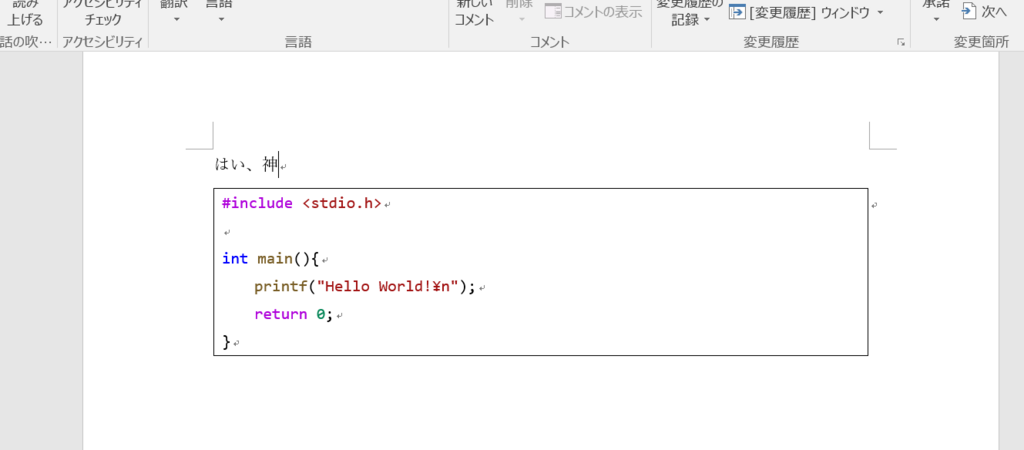The image size is (1024, 450).
Task: Click the printf keyword in the code
Action: click(277, 287)
